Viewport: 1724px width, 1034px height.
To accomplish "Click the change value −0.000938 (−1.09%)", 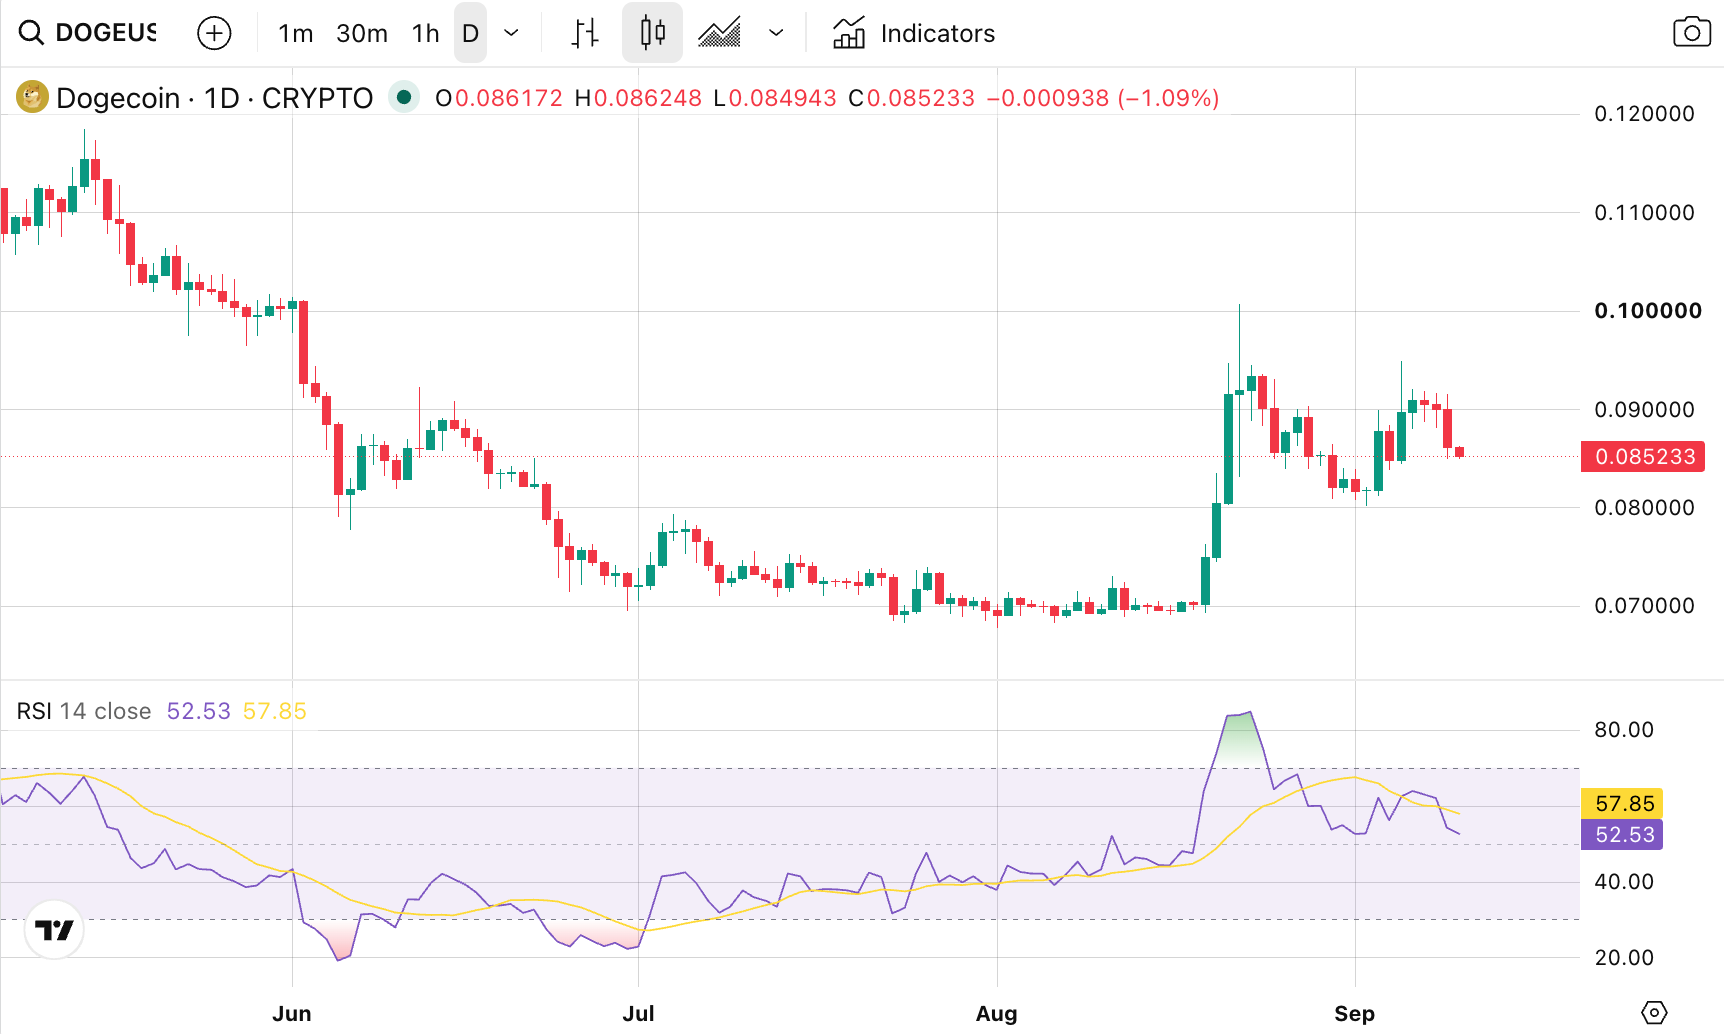I will tap(1102, 98).
